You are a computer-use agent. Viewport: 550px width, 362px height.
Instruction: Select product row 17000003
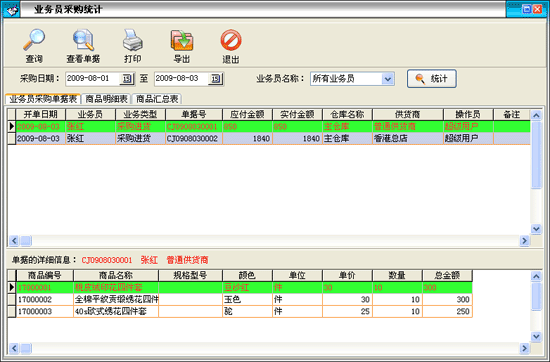tap(240, 311)
